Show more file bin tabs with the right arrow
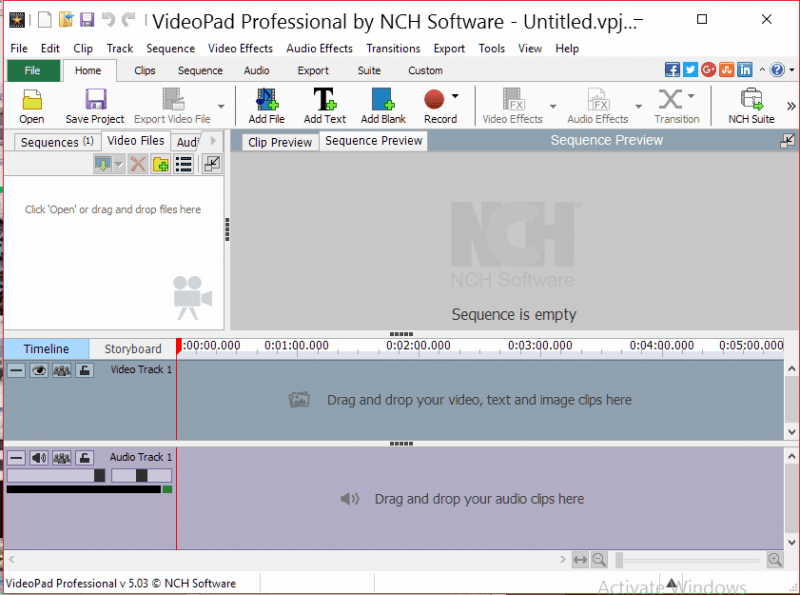800x595 pixels. click(x=213, y=140)
